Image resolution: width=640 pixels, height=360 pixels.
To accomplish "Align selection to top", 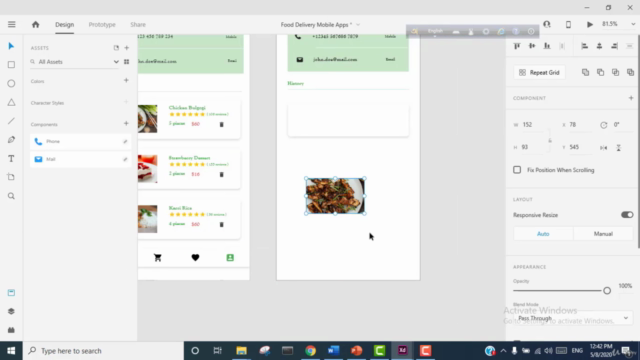I will pos(517,46).
